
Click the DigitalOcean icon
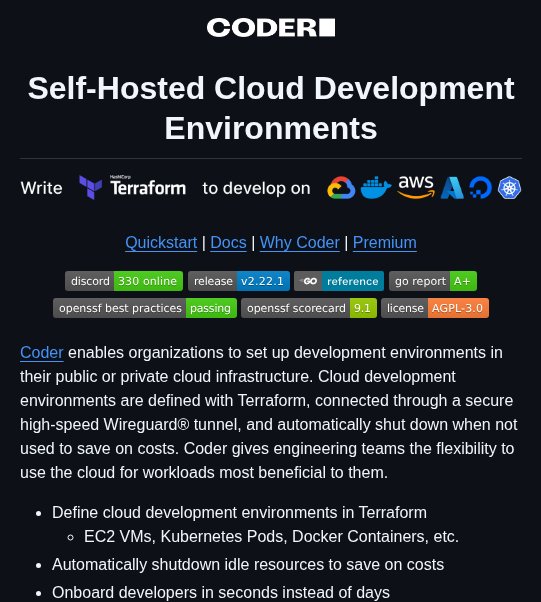[x=480, y=188]
